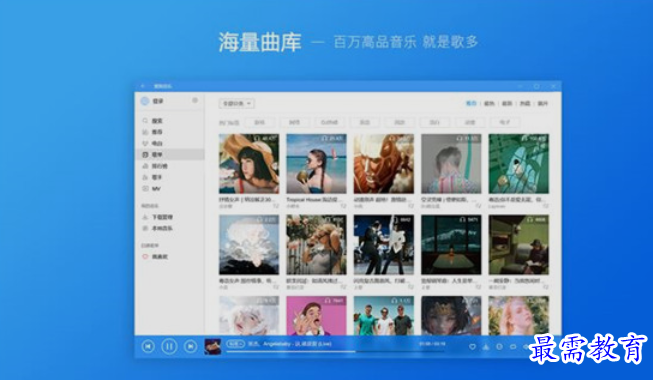Download the current song
Screen dimensions: 653x380
click(x=486, y=347)
